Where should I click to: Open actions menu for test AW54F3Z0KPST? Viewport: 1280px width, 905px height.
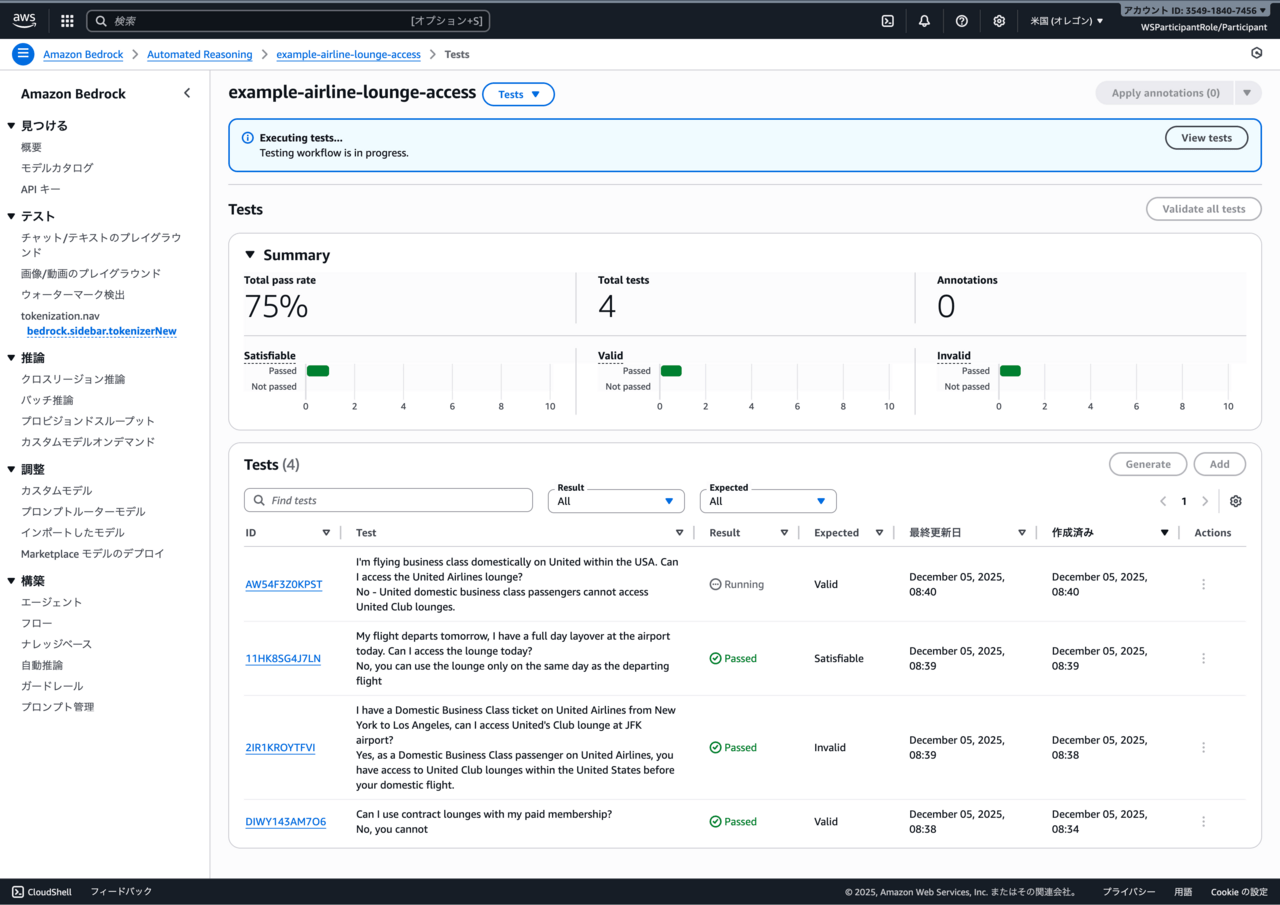pyautogui.click(x=1203, y=584)
